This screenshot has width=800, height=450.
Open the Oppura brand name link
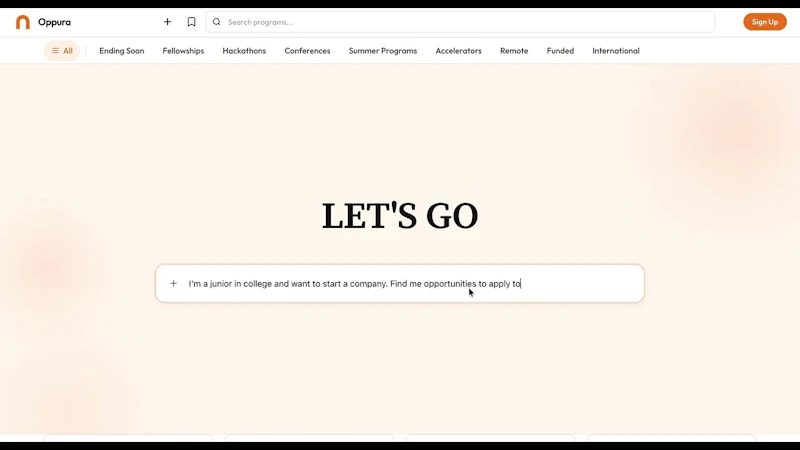click(x=54, y=22)
